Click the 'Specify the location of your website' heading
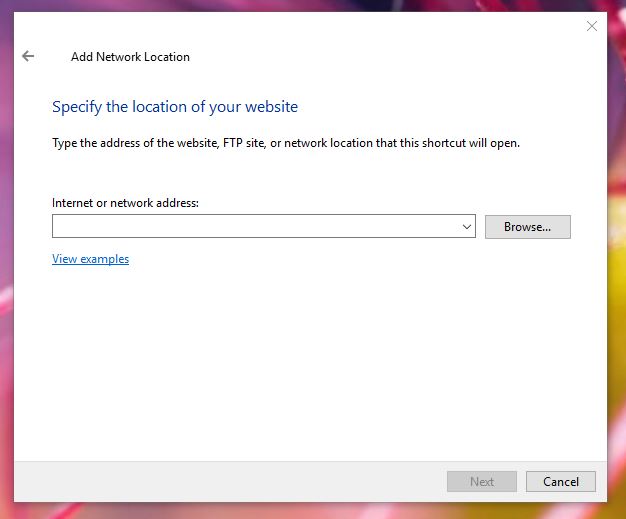626x519 pixels. pyautogui.click(x=175, y=107)
